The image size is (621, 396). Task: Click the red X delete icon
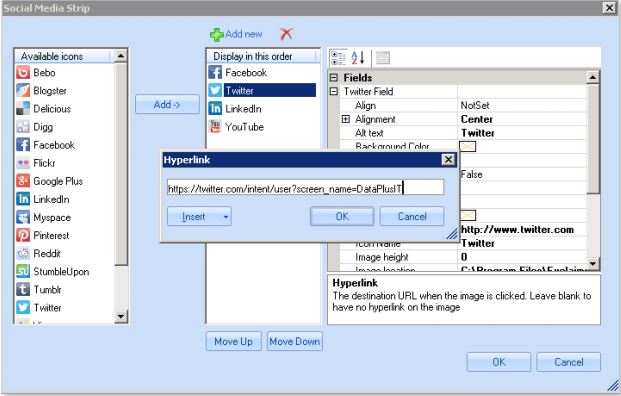(286, 34)
